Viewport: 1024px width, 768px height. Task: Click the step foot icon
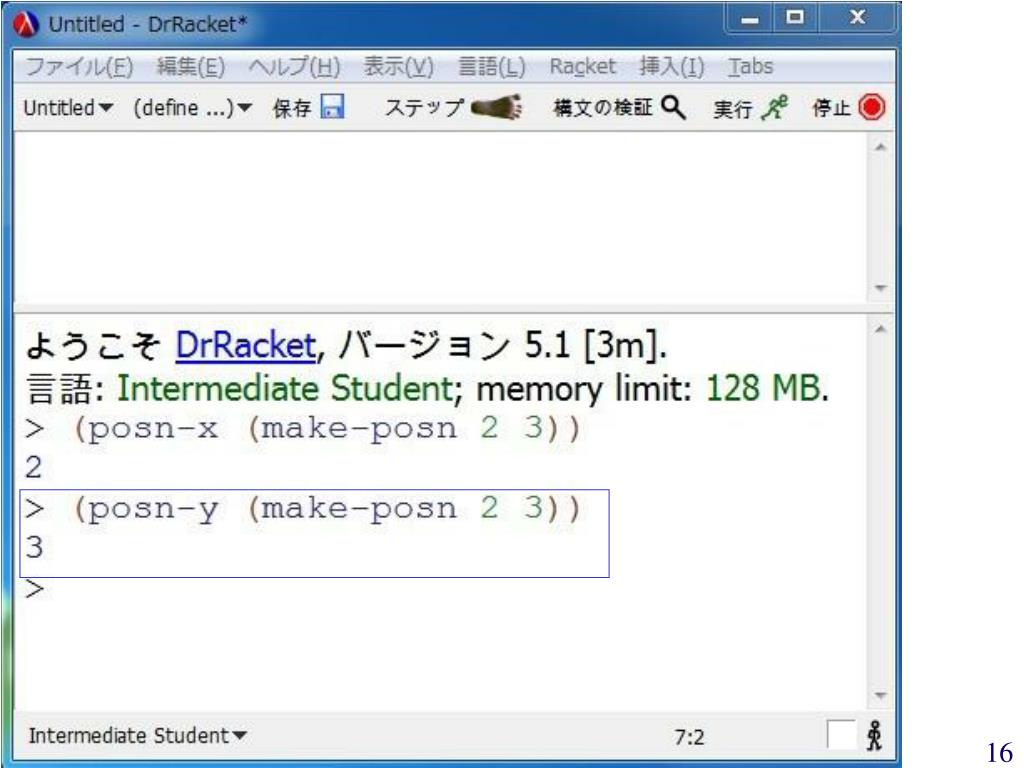point(497,107)
